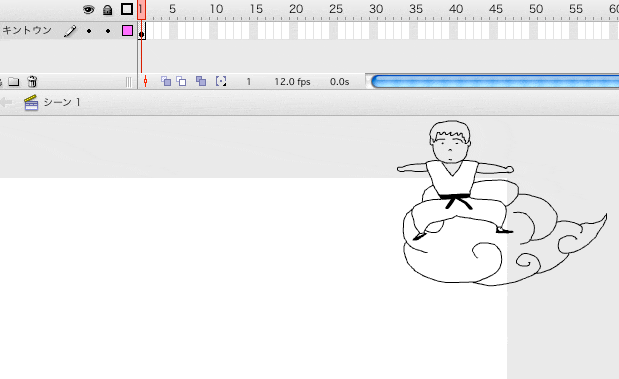Select the キントウン layer name
Image resolution: width=619 pixels, height=379 pixels.
coord(27,30)
